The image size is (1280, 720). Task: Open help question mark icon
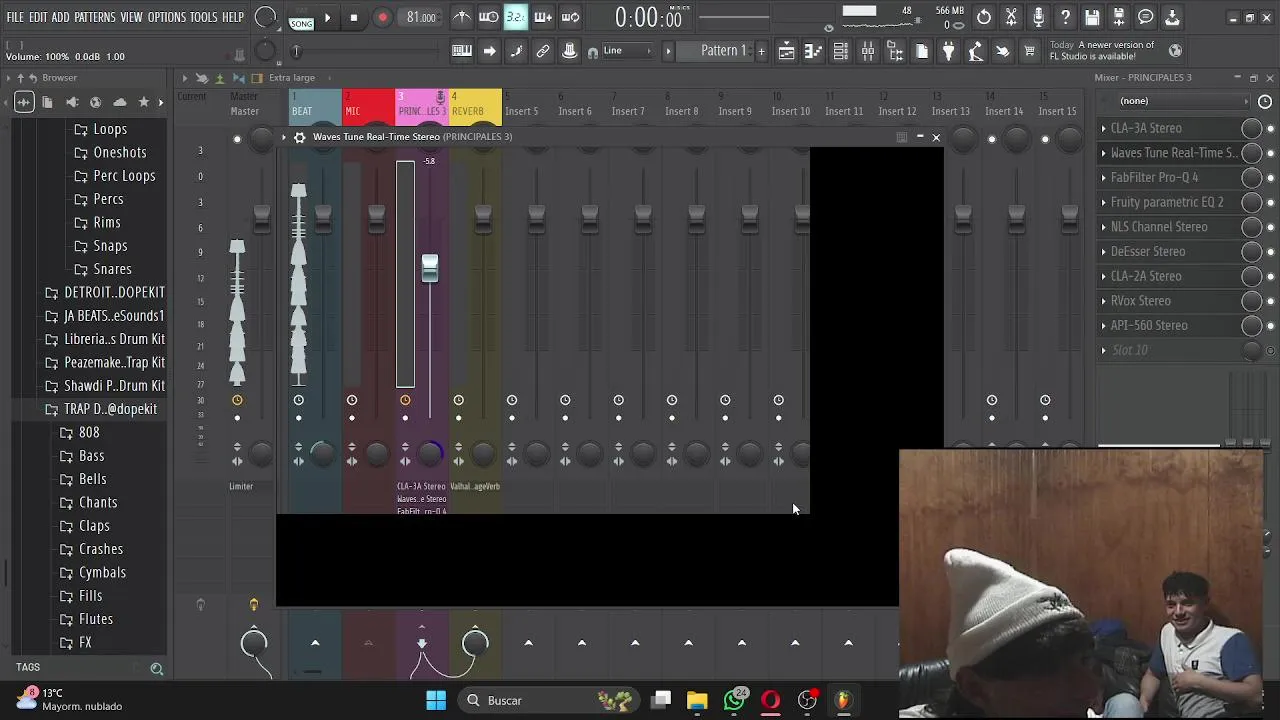(x=1065, y=17)
